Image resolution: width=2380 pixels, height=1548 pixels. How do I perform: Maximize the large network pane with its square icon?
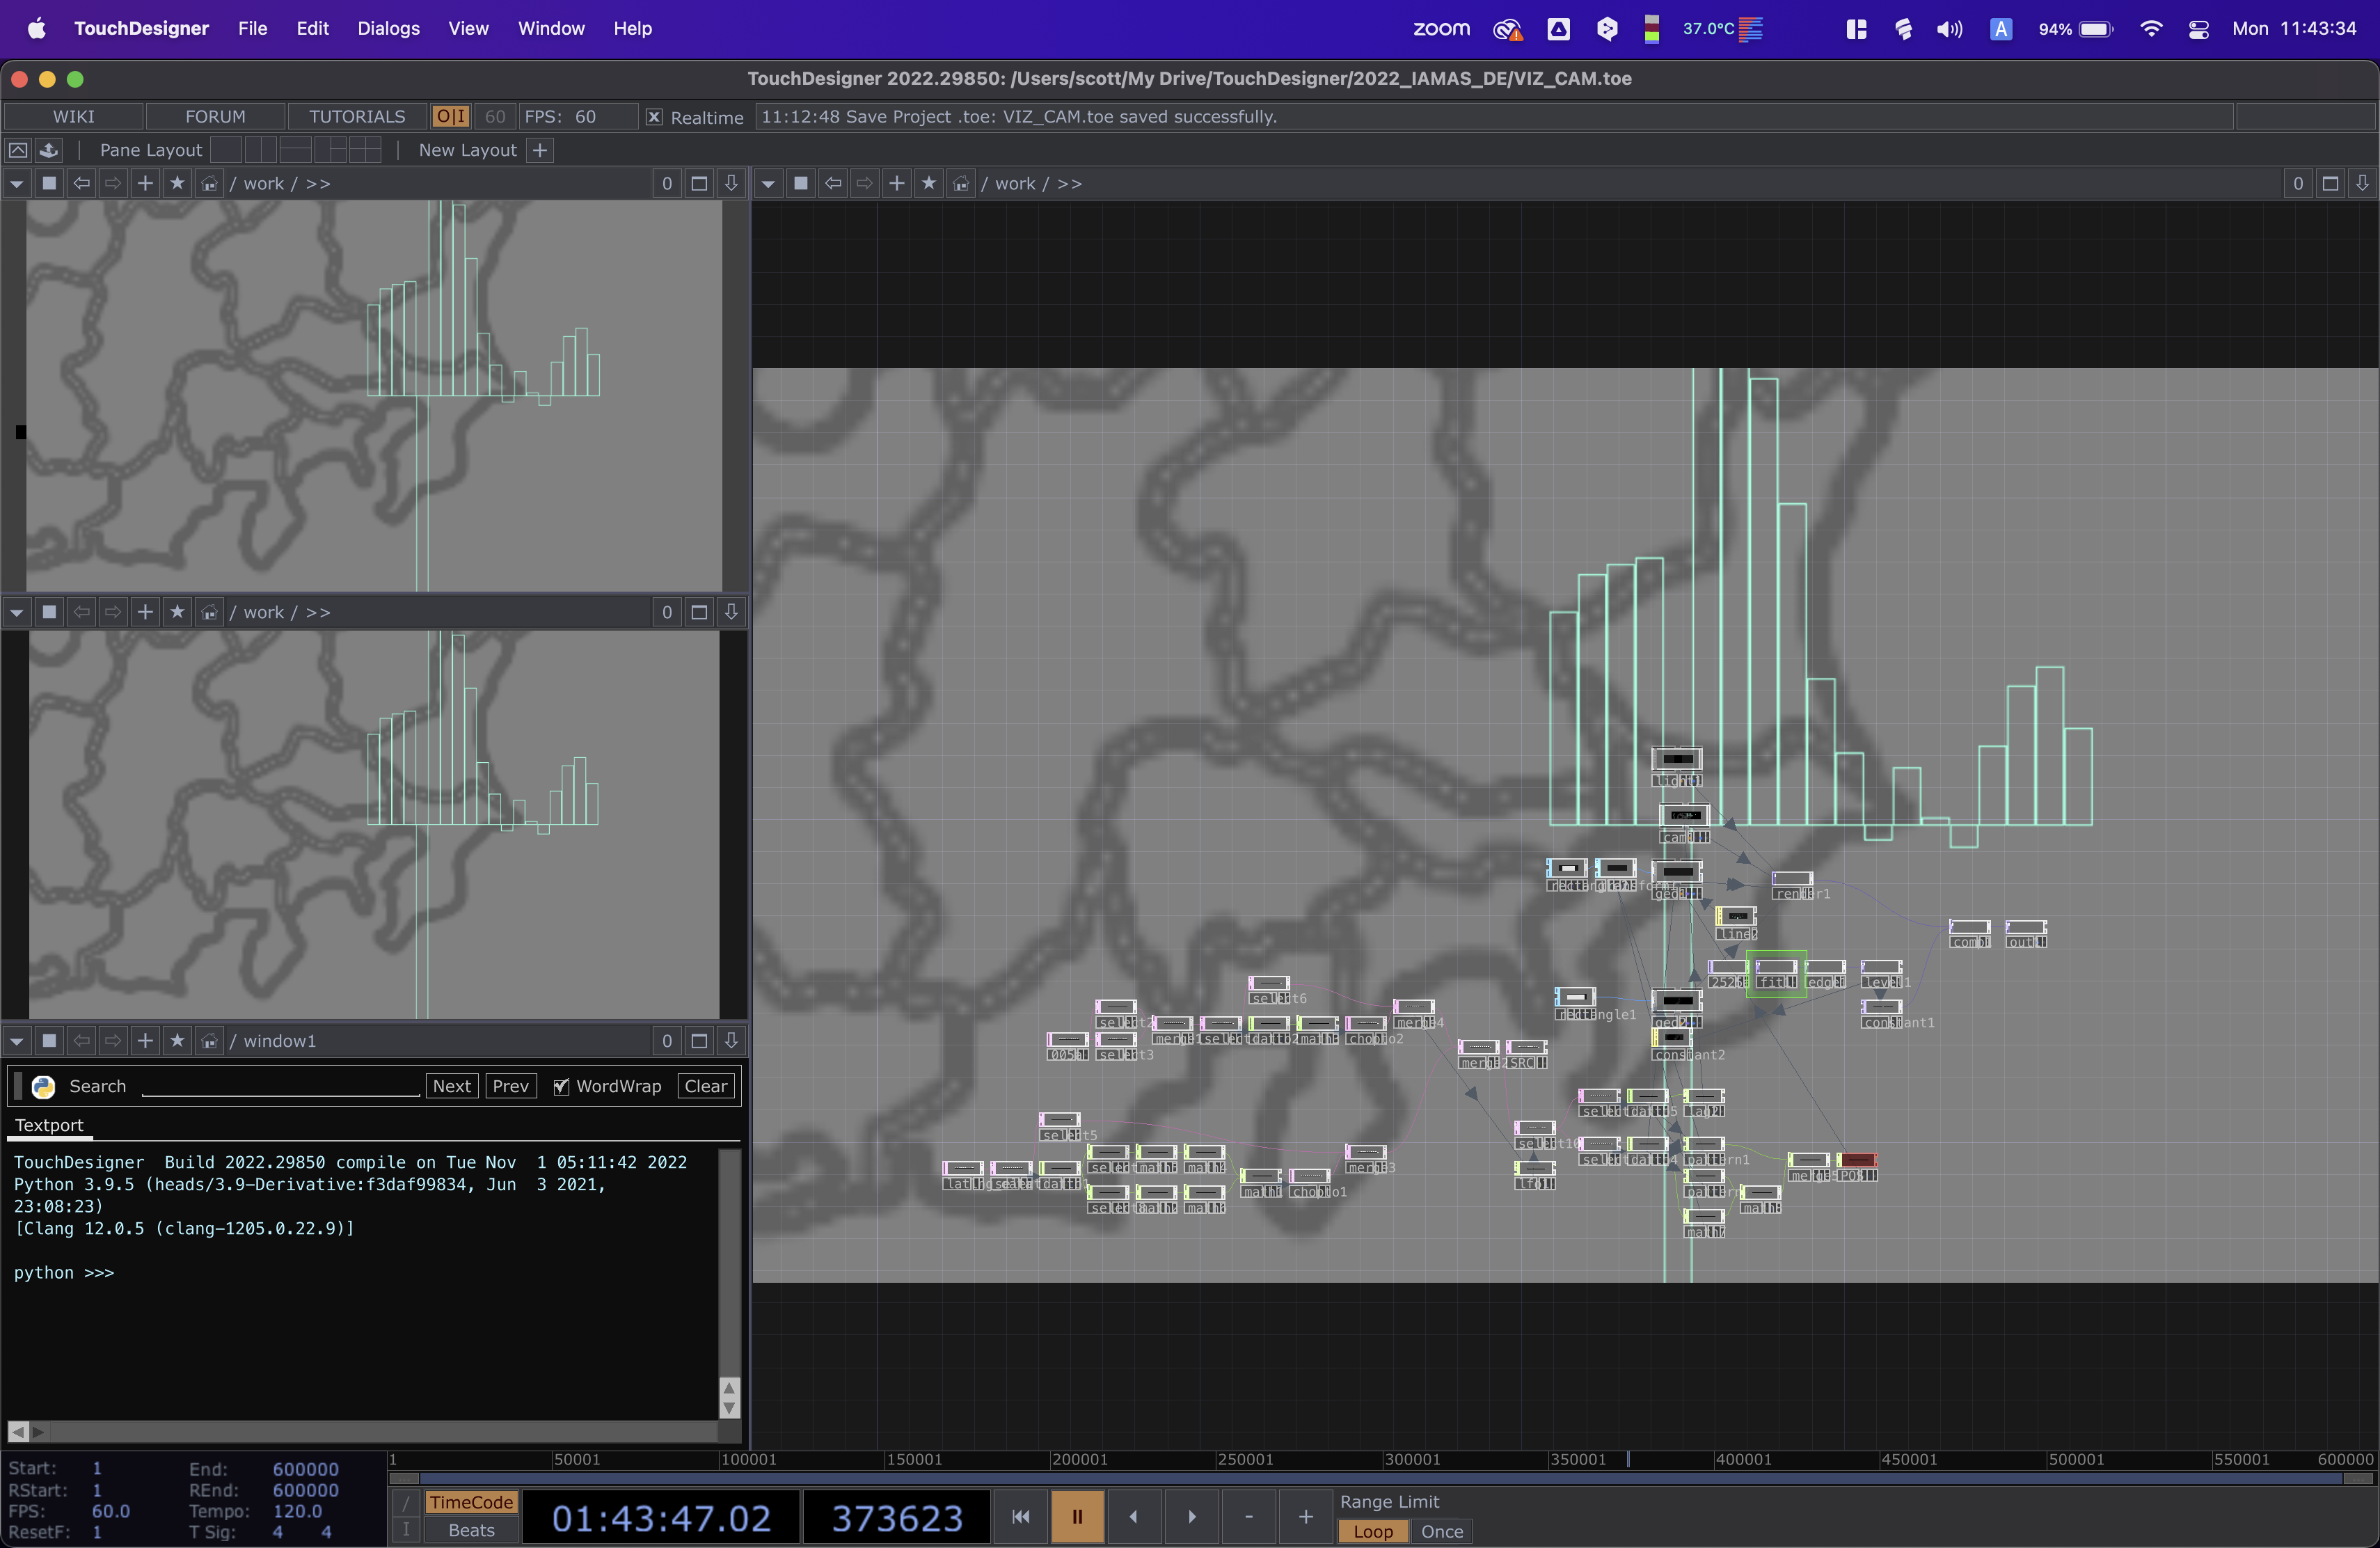[x=2330, y=183]
